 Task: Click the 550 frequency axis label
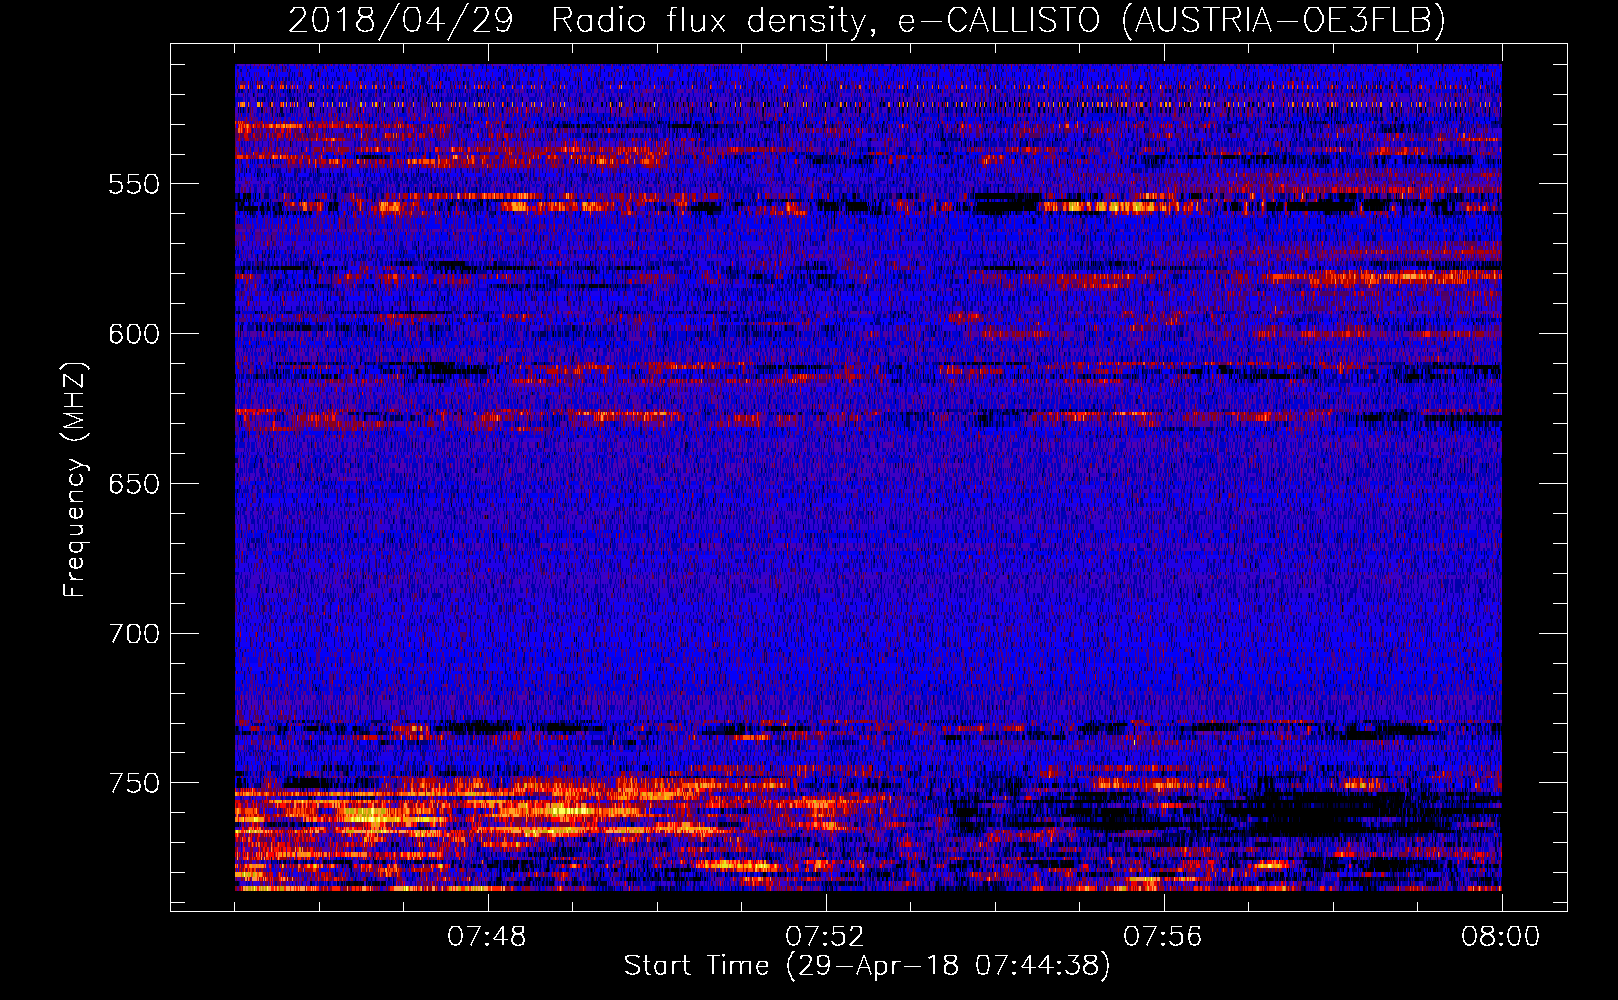133,184
